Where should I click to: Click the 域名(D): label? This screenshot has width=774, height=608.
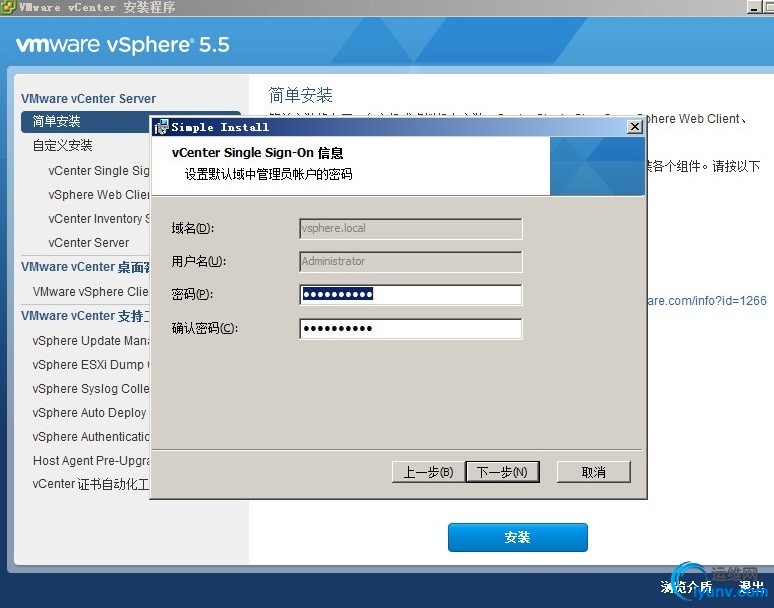[x=193, y=228]
